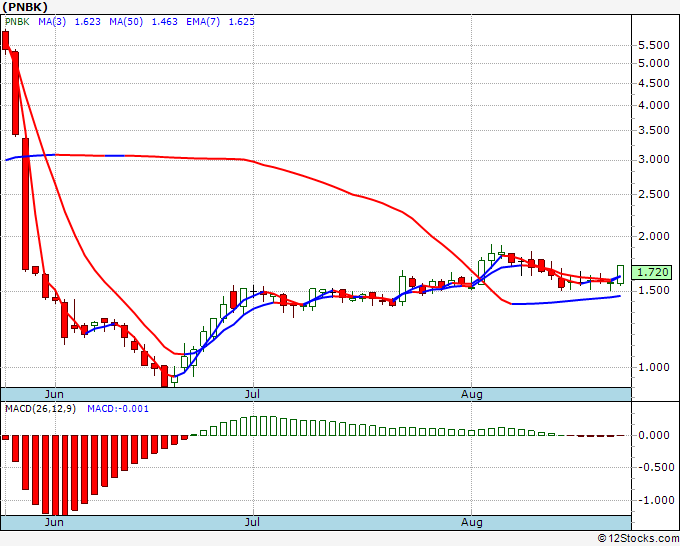Click Aug on the MACD panel axis
Image resolution: width=680 pixels, height=546 pixels.
[x=472, y=522]
